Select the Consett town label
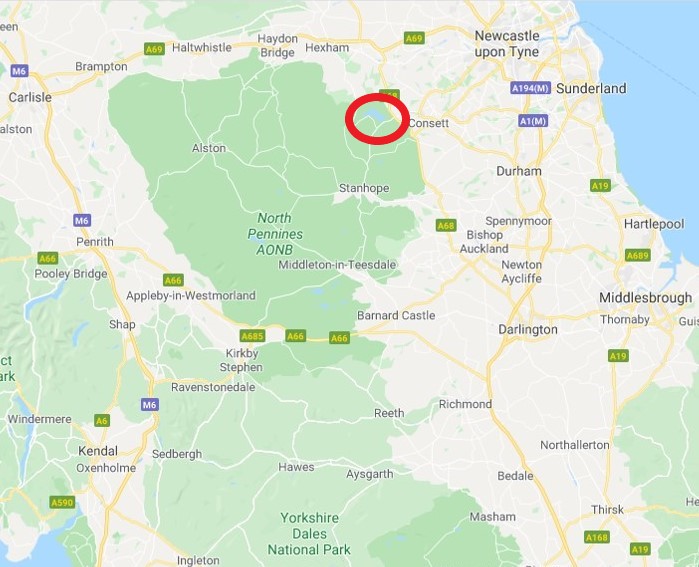This screenshot has width=699, height=567. [x=428, y=123]
